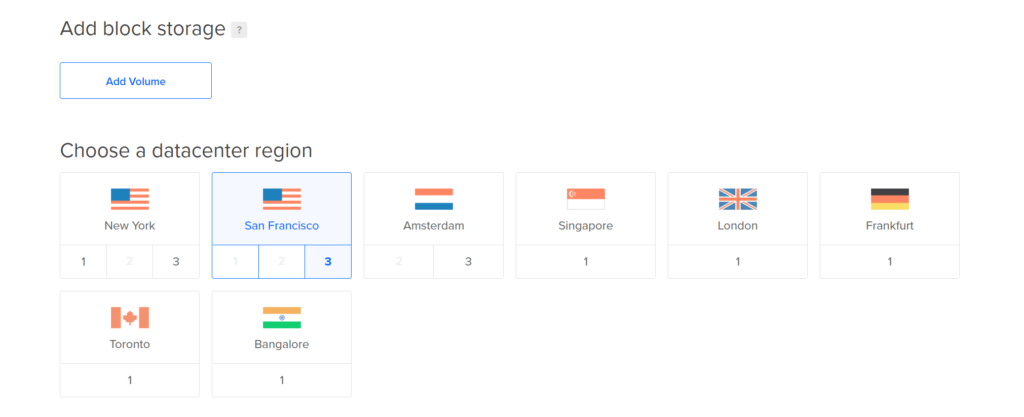Add a block storage volume
Image resolution: width=1024 pixels, height=417 pixels.
(x=136, y=81)
